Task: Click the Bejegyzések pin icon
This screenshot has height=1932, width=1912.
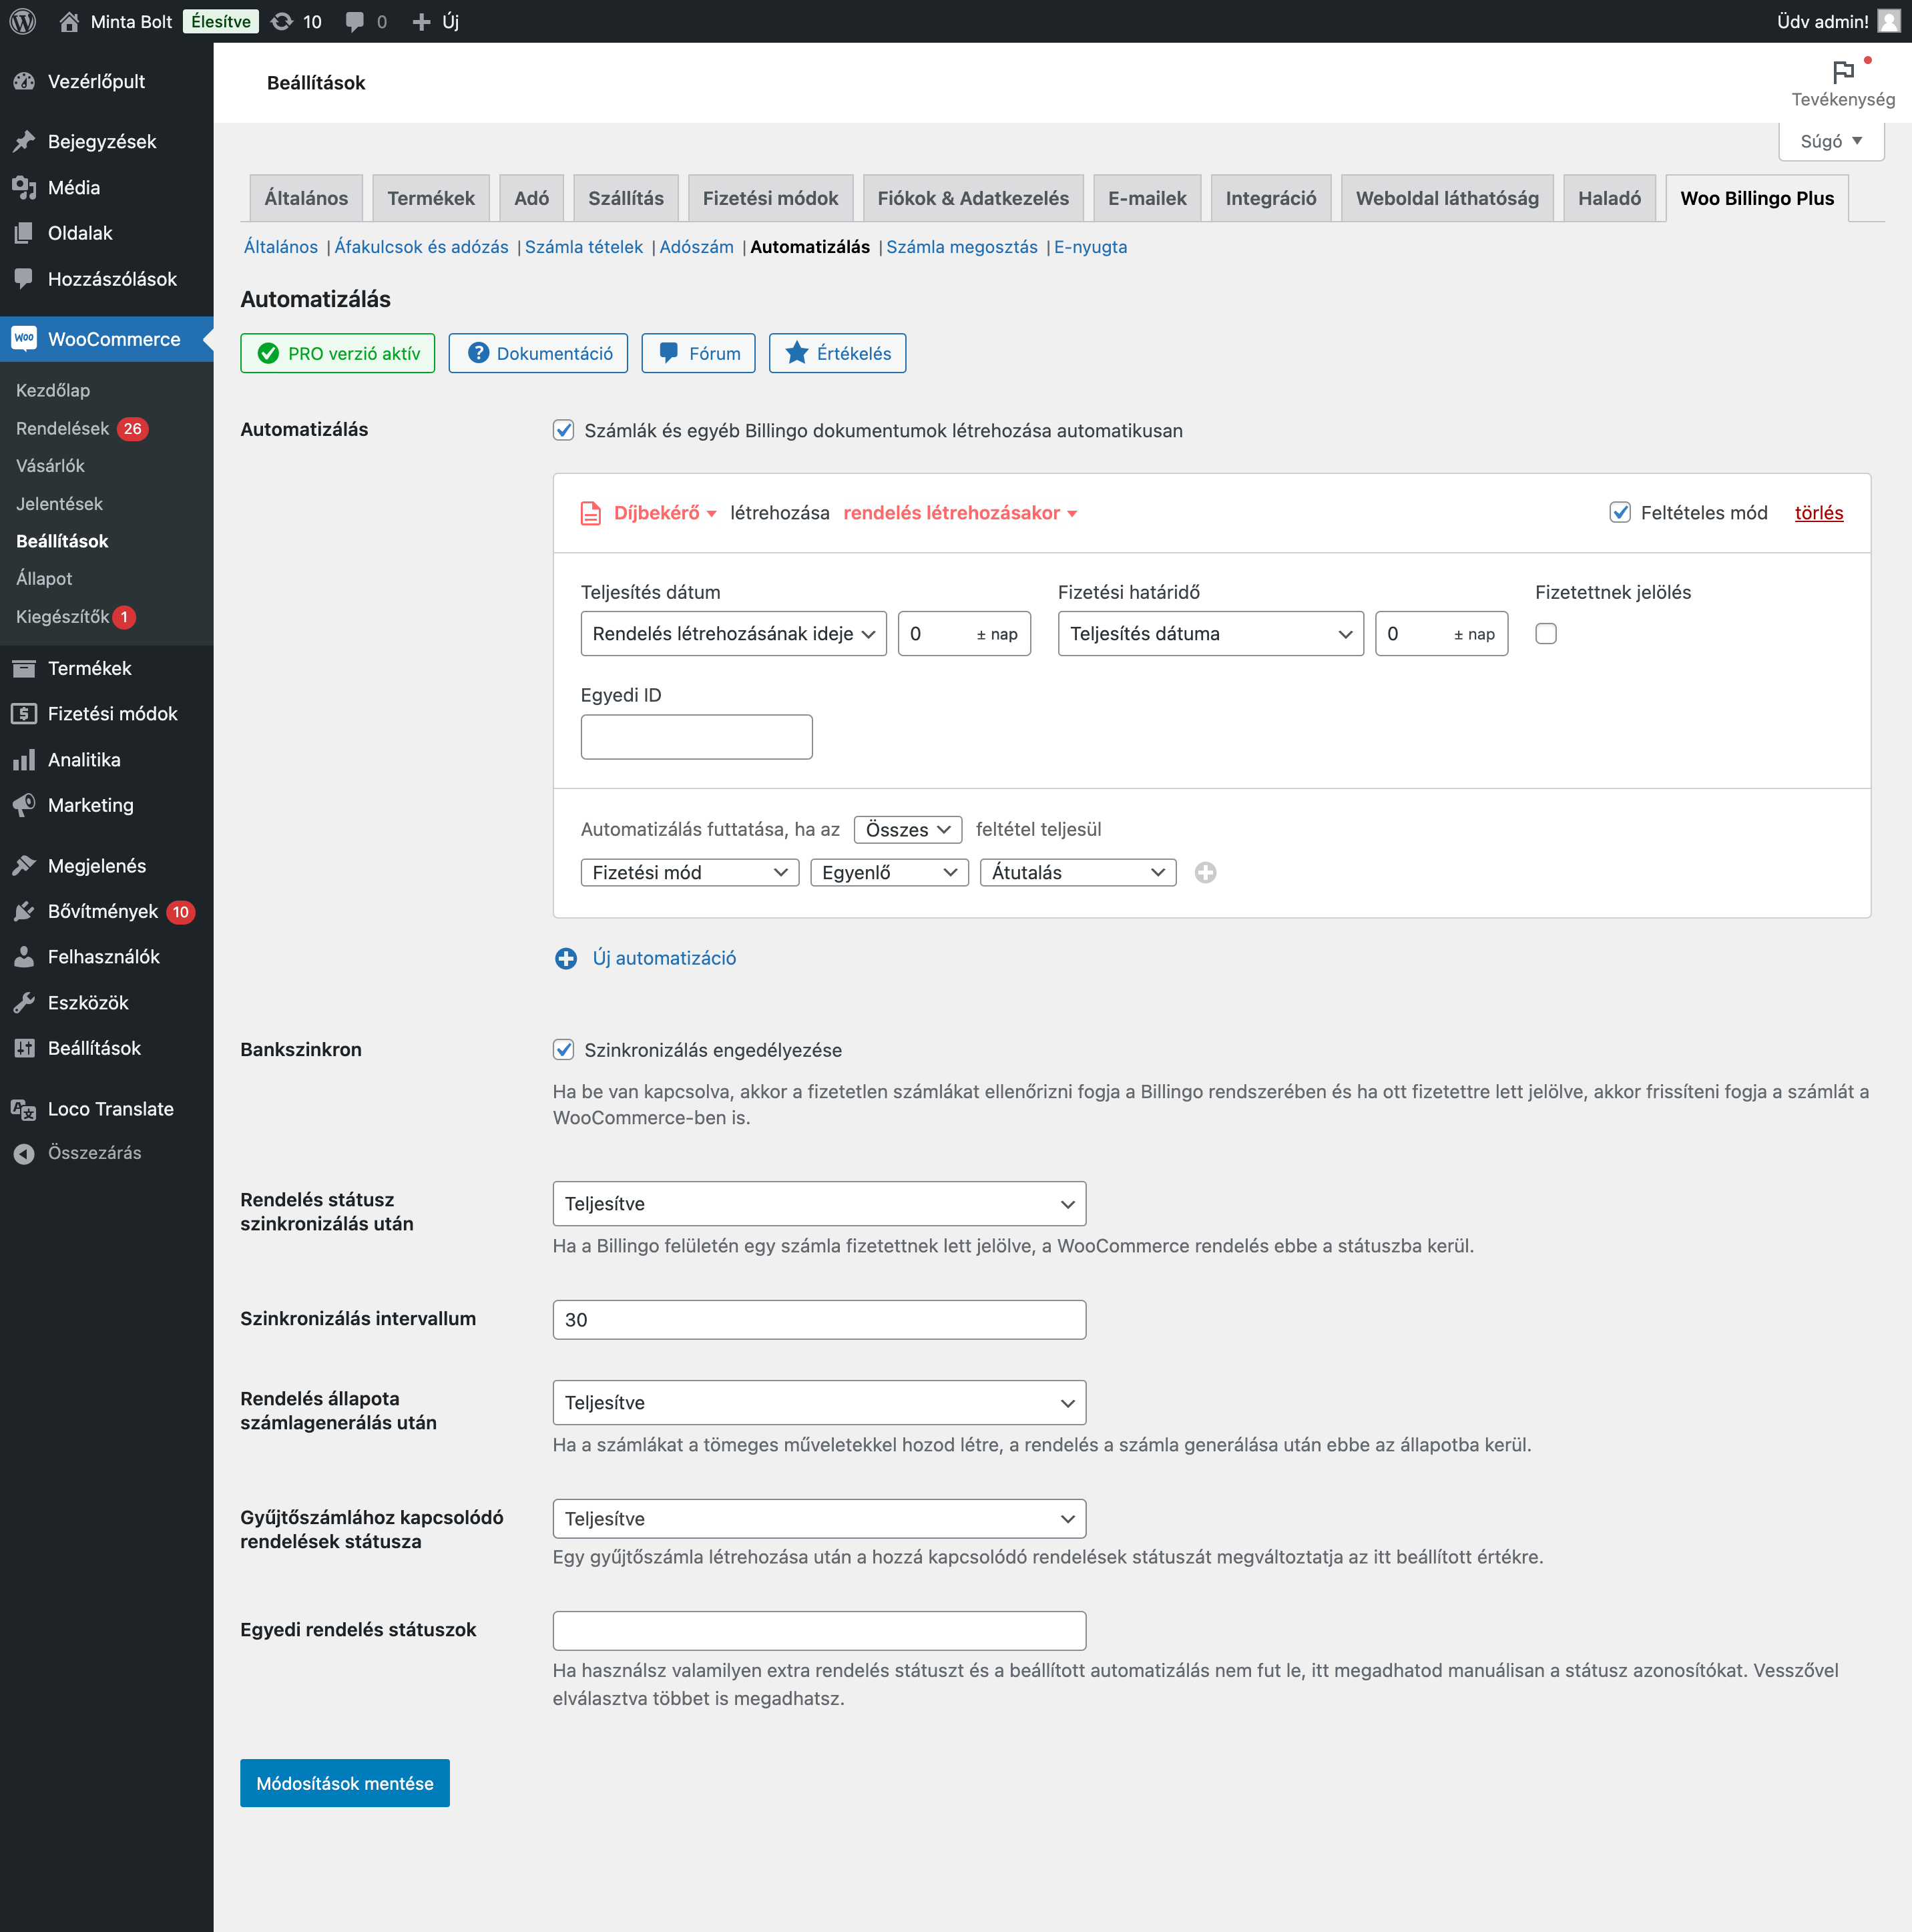Action: (24, 141)
